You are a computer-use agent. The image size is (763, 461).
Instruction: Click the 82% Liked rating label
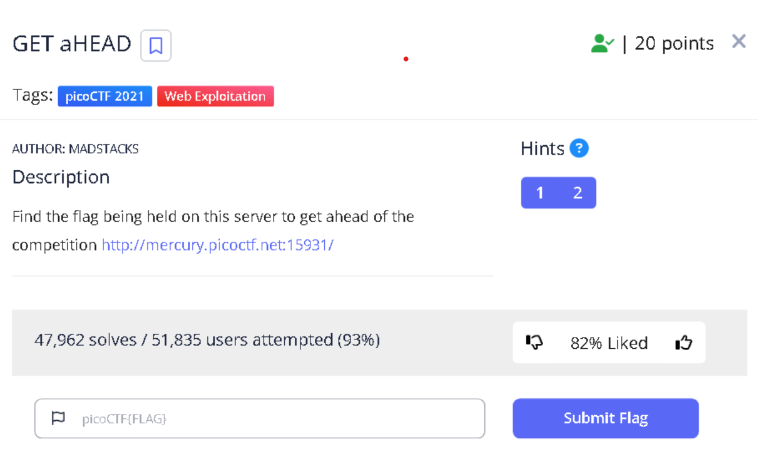609,343
